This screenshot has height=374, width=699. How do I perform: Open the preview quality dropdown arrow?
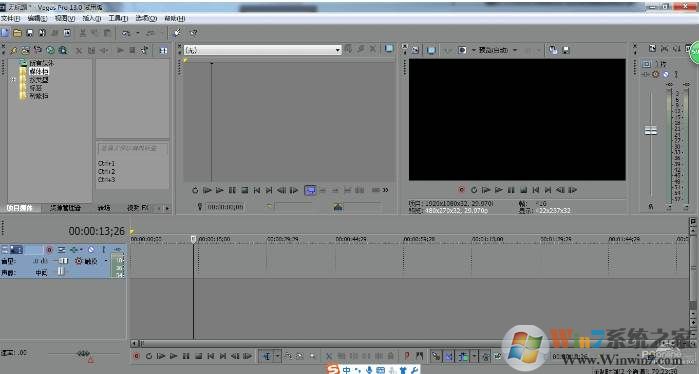pyautogui.click(x=515, y=50)
